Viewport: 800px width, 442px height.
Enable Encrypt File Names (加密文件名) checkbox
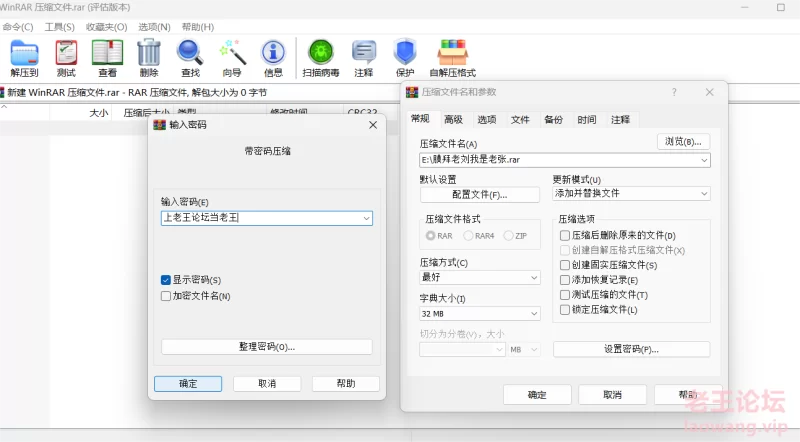(165, 296)
